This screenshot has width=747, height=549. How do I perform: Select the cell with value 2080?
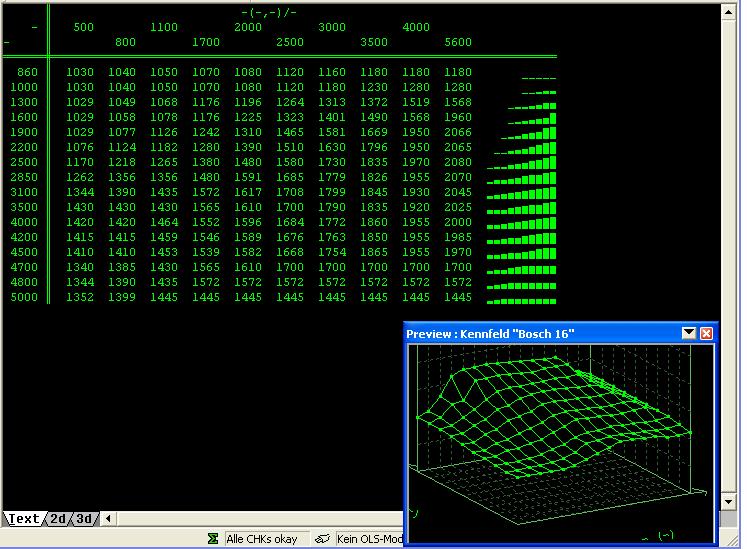click(458, 162)
